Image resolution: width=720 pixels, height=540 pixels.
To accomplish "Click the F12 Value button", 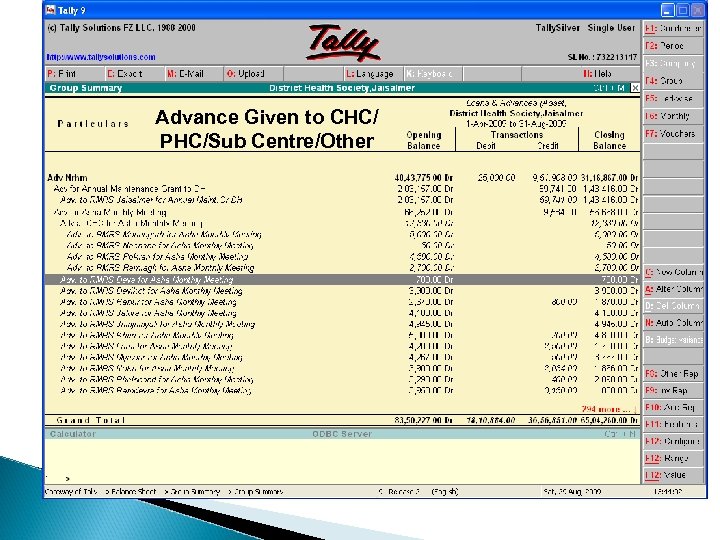I will 673,475.
